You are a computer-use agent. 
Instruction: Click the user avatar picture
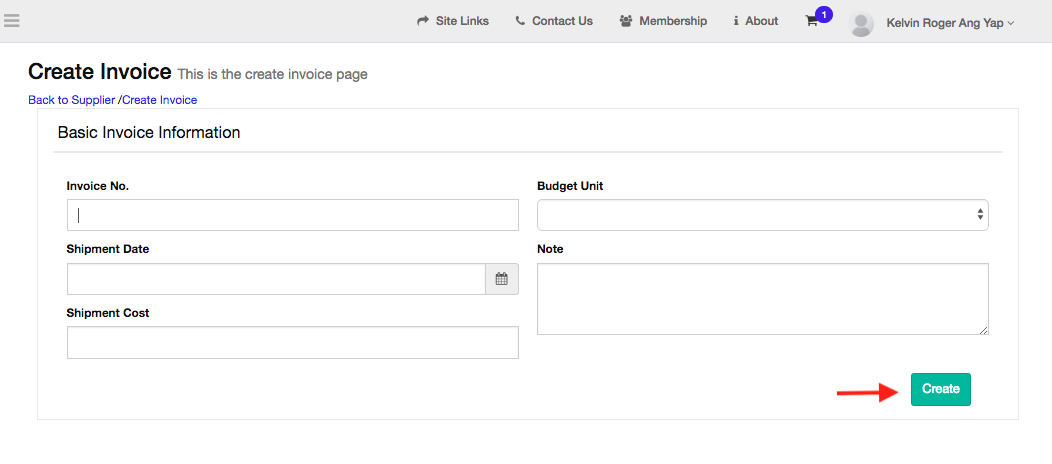pos(861,23)
